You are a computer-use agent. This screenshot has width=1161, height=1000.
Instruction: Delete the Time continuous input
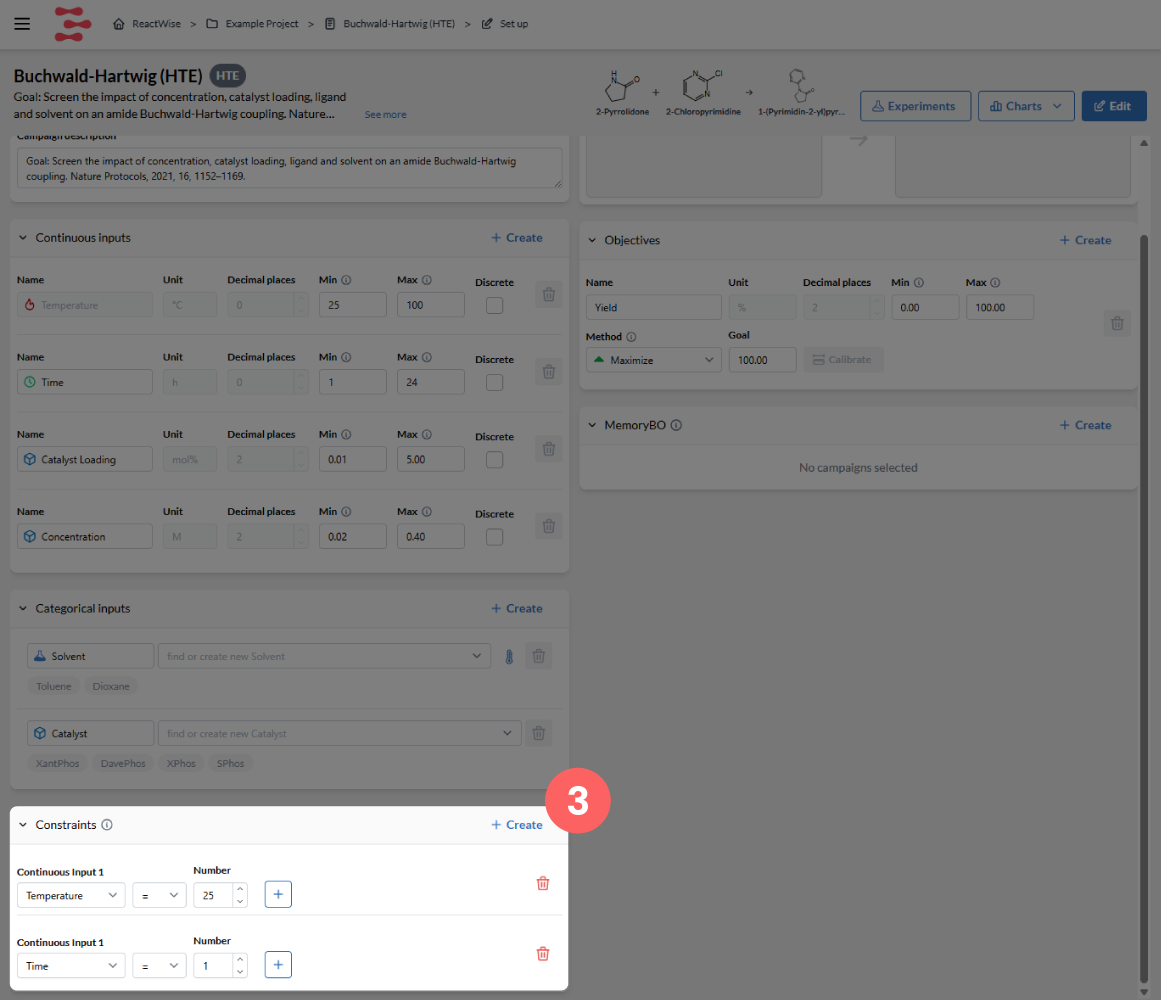[549, 372]
